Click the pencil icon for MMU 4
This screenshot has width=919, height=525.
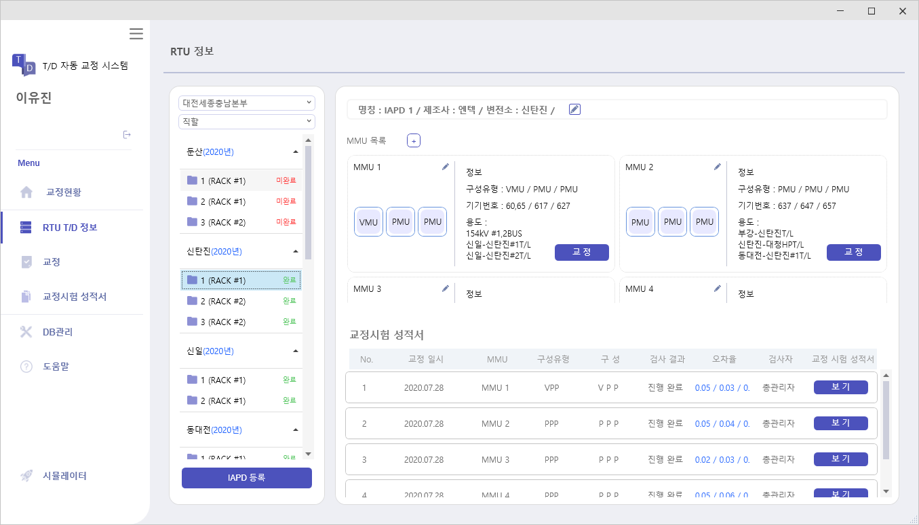tap(717, 289)
